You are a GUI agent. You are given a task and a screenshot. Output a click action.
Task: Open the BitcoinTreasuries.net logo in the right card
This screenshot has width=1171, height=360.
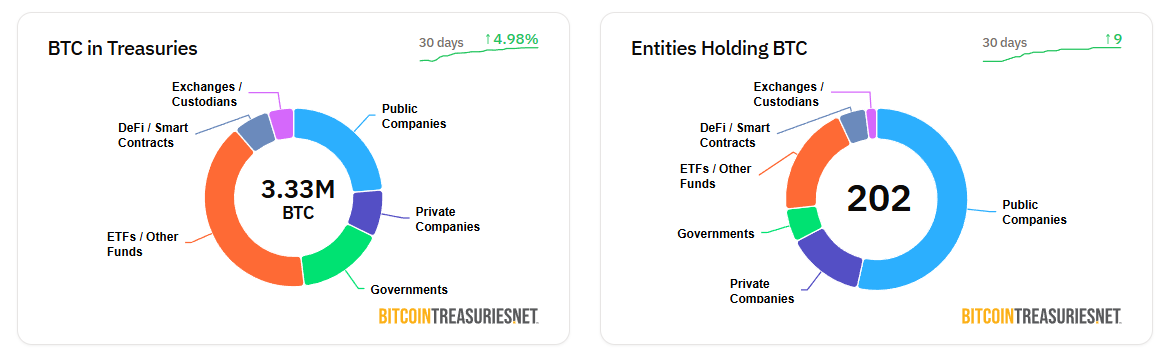[x=1041, y=316]
